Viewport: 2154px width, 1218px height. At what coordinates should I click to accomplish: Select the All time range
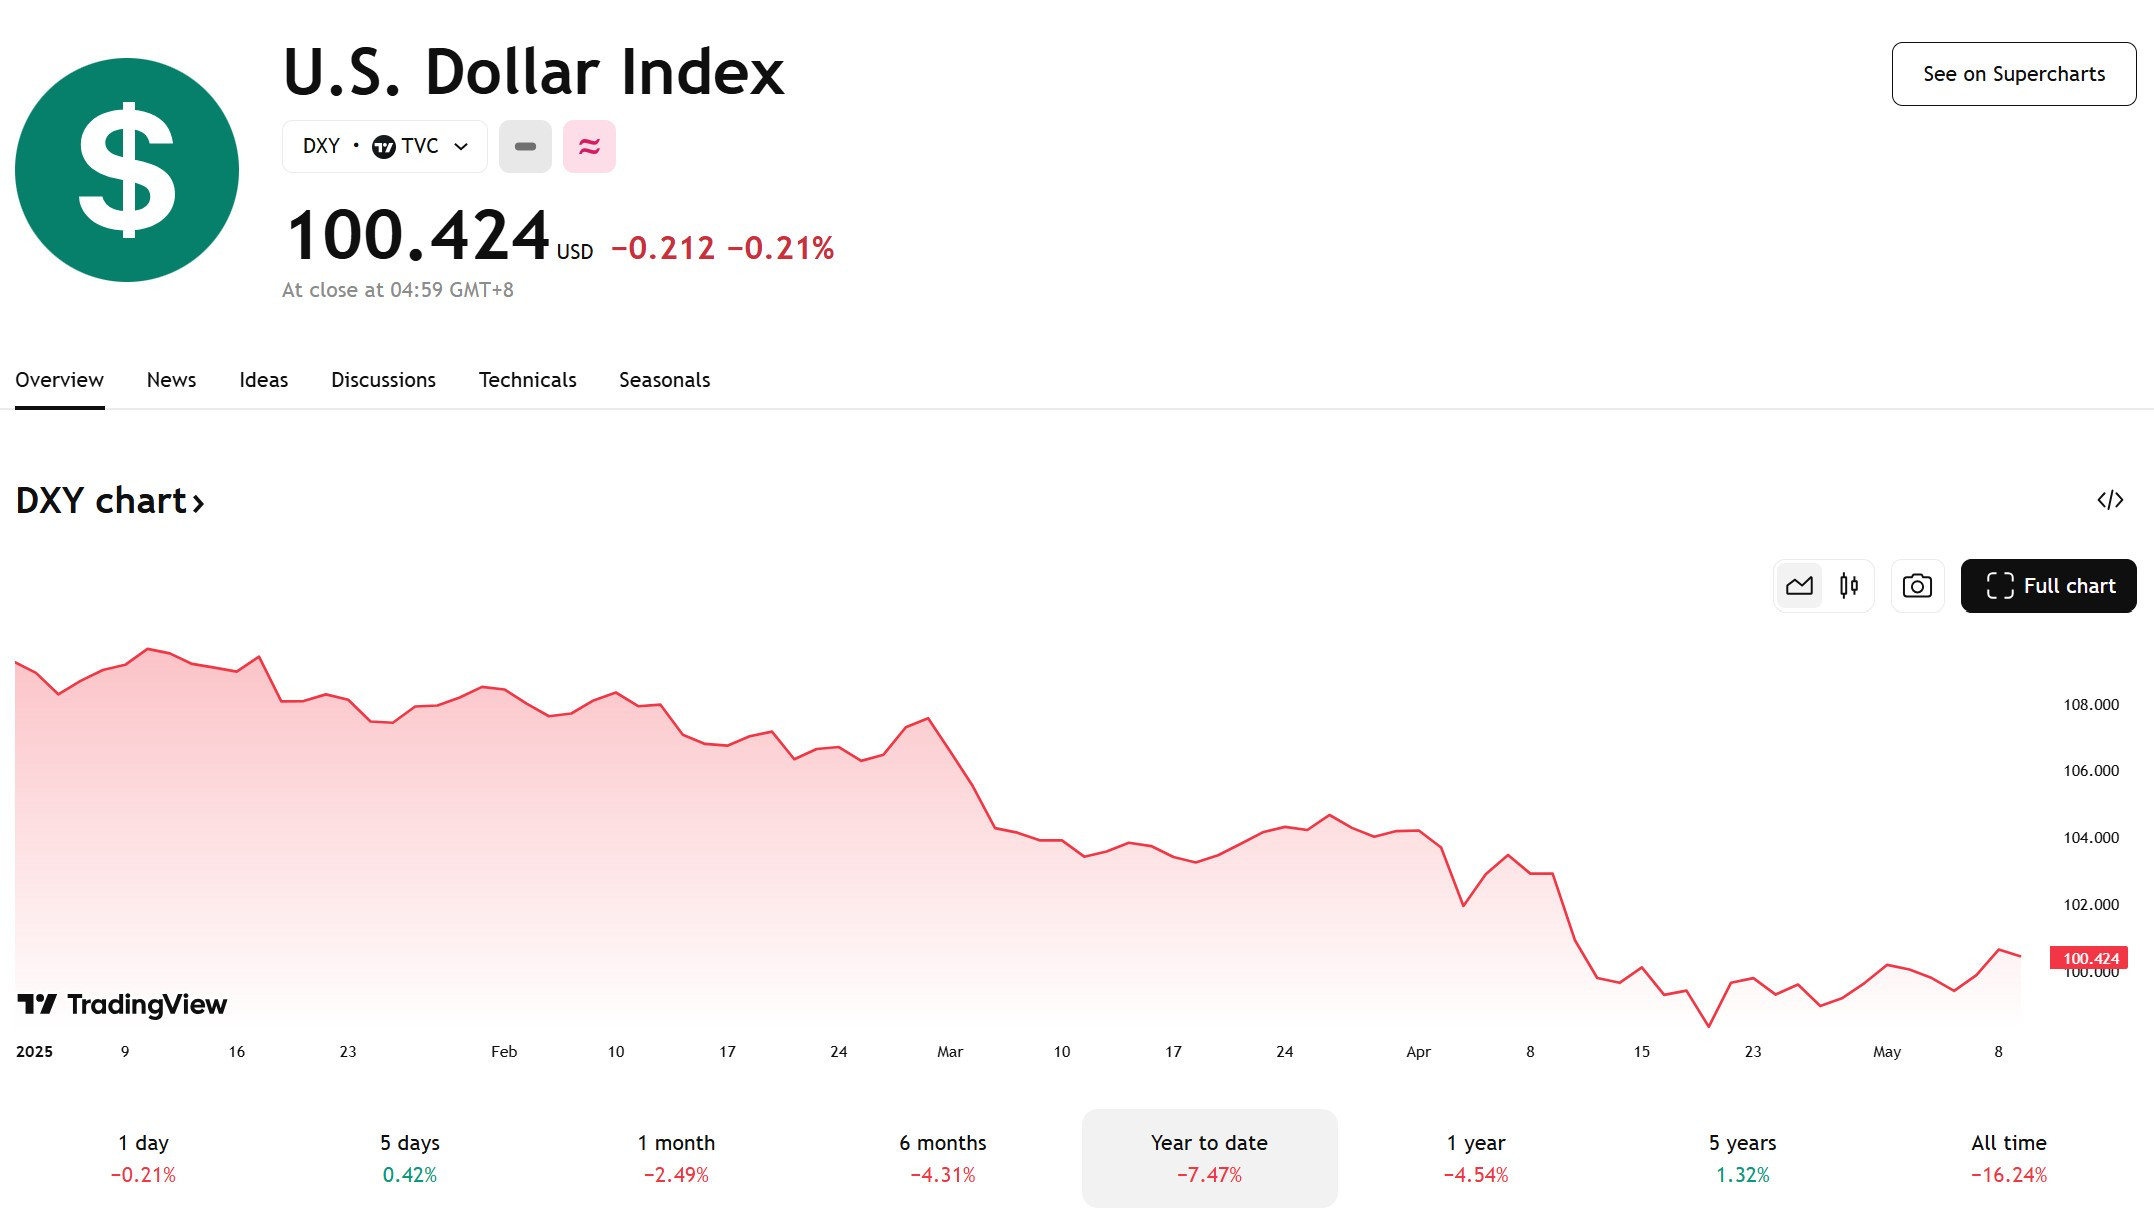pyautogui.click(x=2008, y=1158)
